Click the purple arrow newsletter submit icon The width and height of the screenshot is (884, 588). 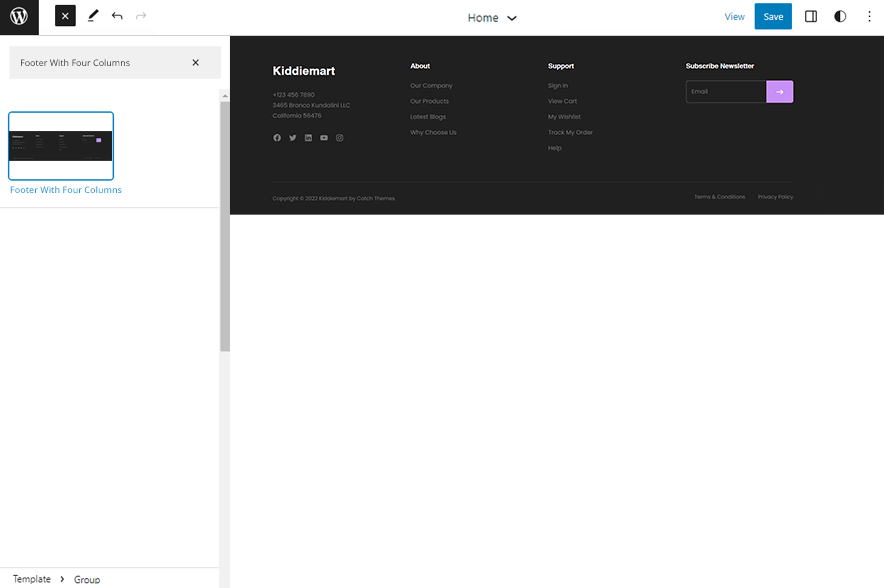[779, 91]
